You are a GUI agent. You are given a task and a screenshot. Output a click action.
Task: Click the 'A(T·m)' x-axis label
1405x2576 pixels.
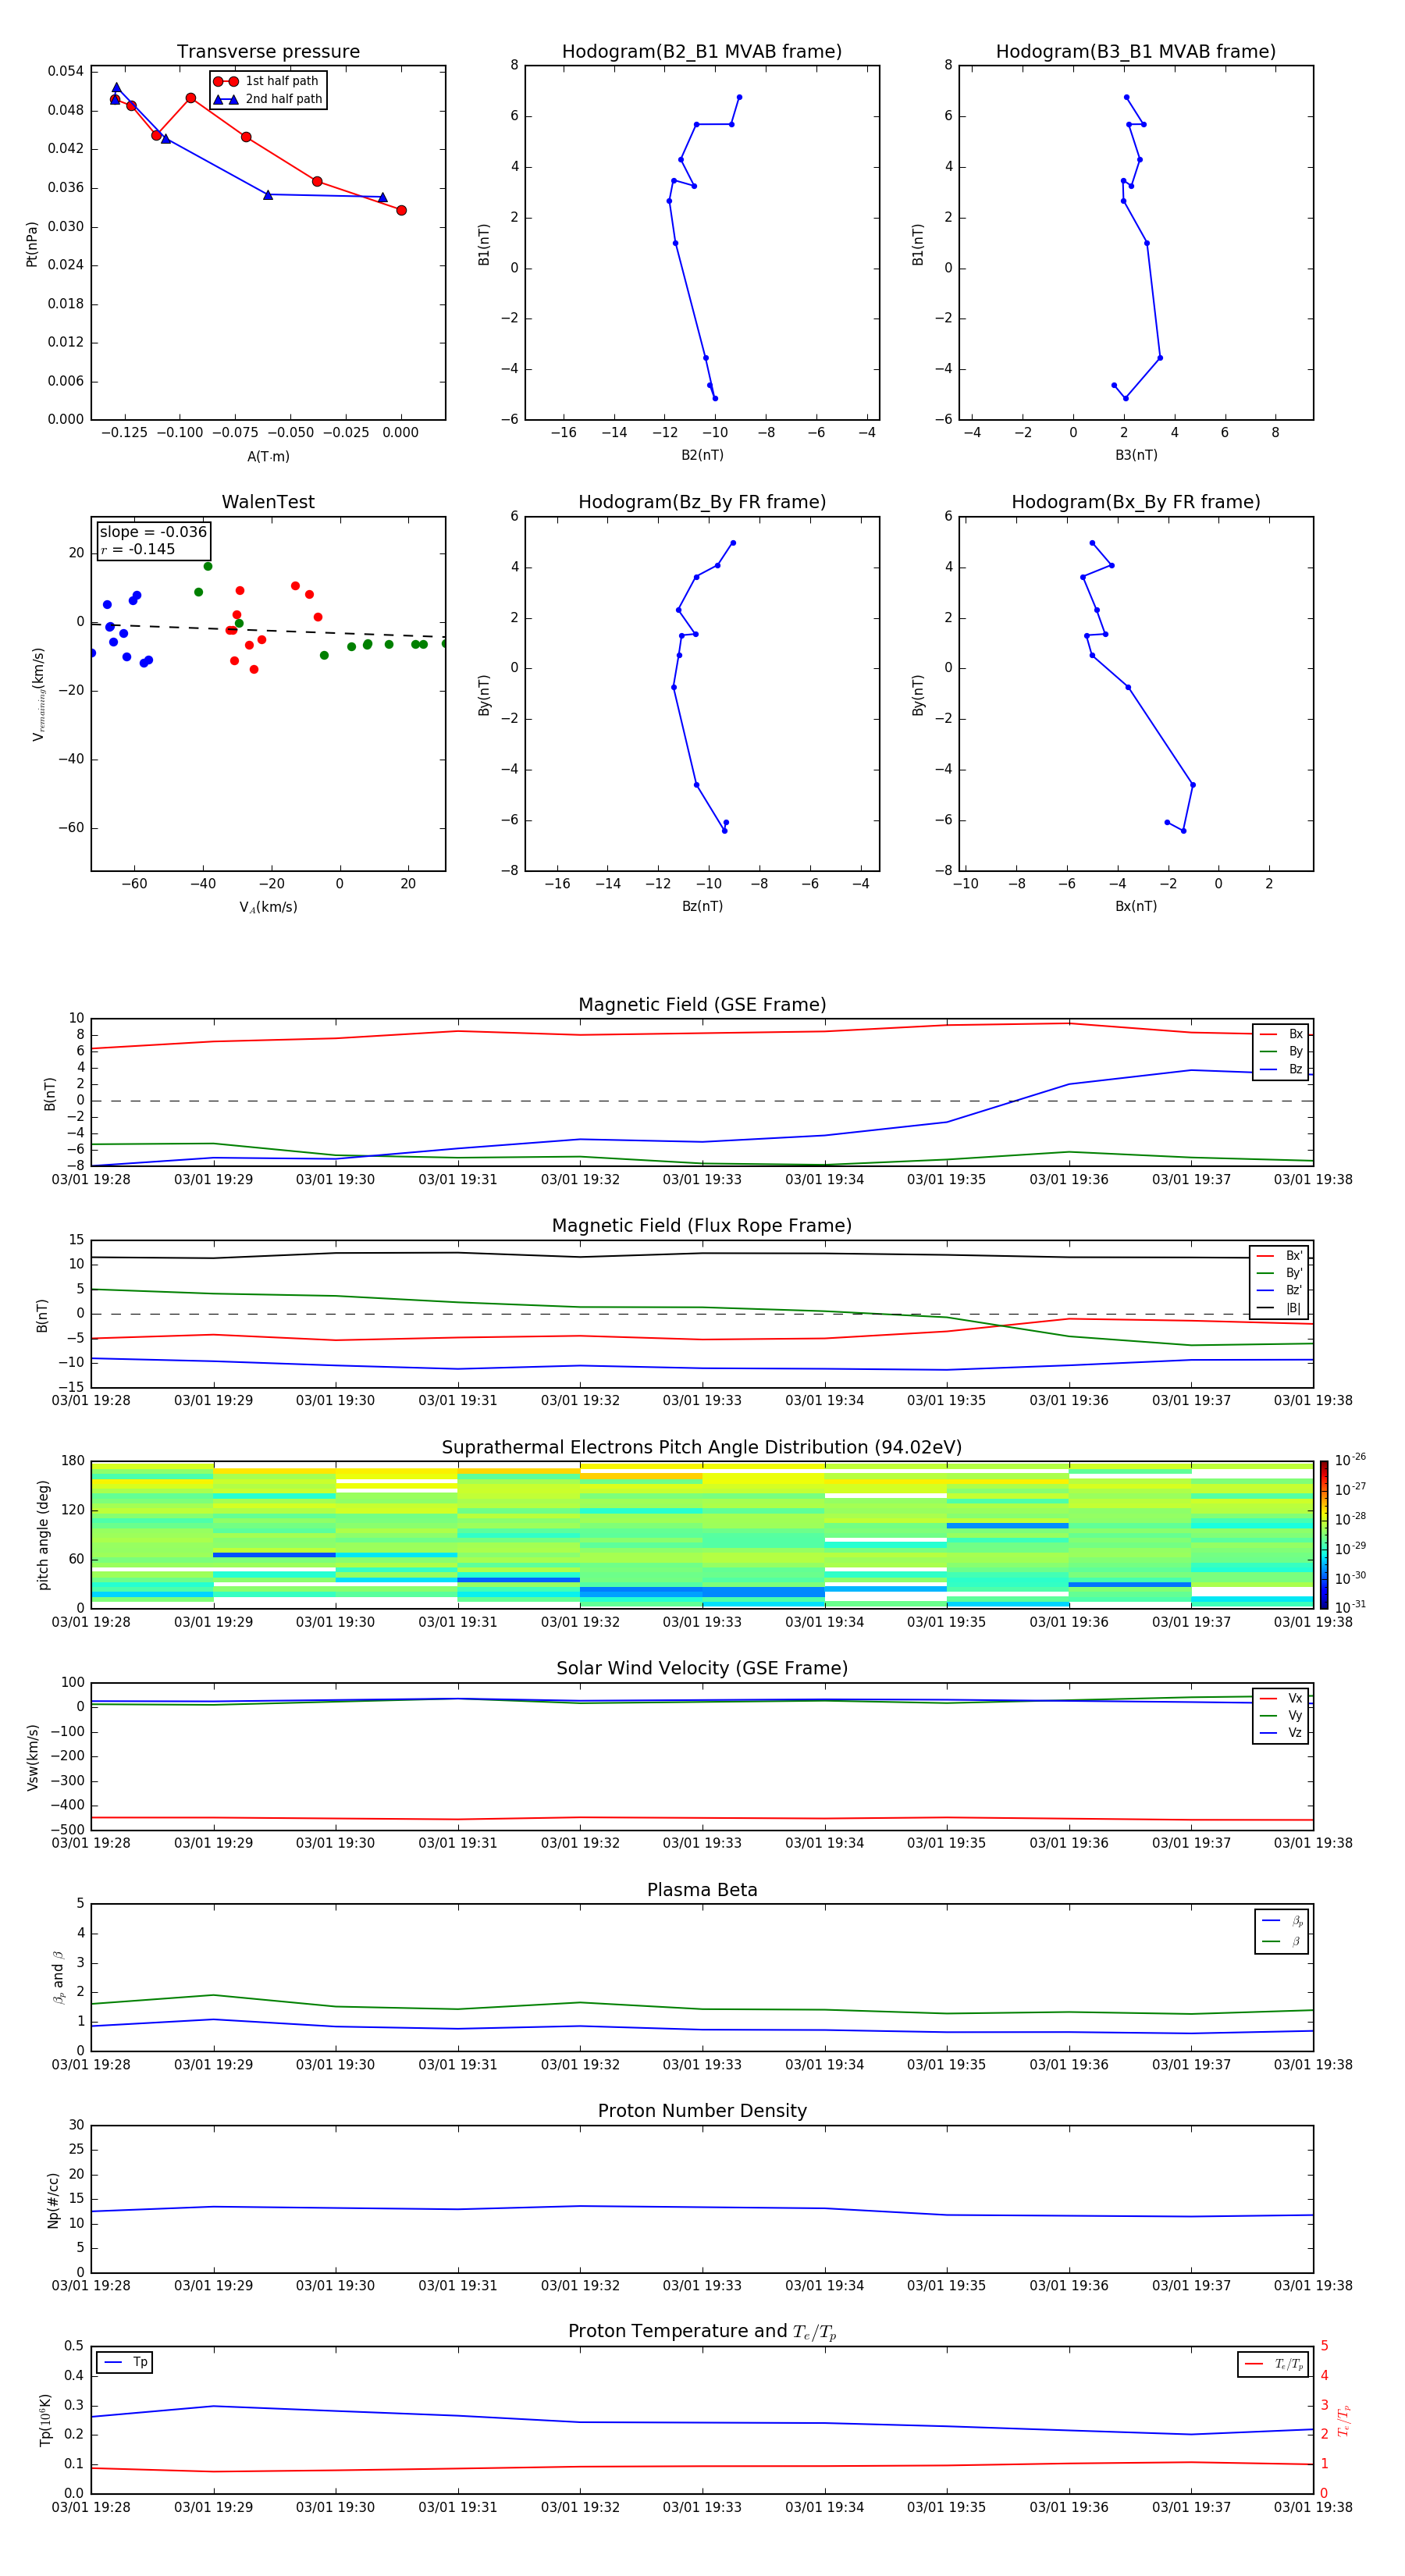pos(268,457)
